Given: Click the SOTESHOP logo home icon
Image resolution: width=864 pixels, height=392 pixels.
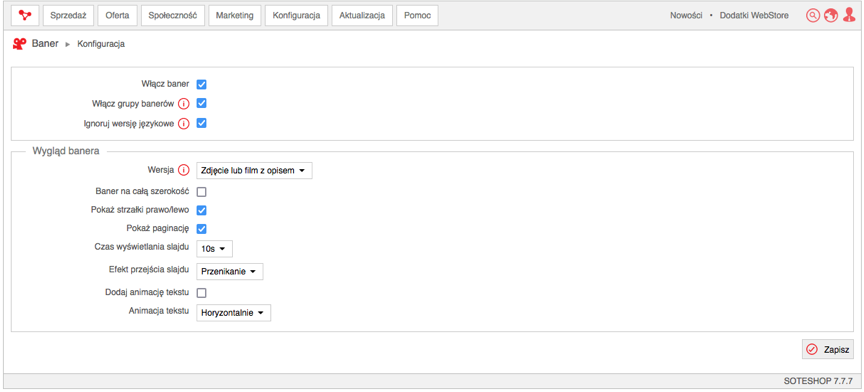Looking at the screenshot, I should [25, 15].
